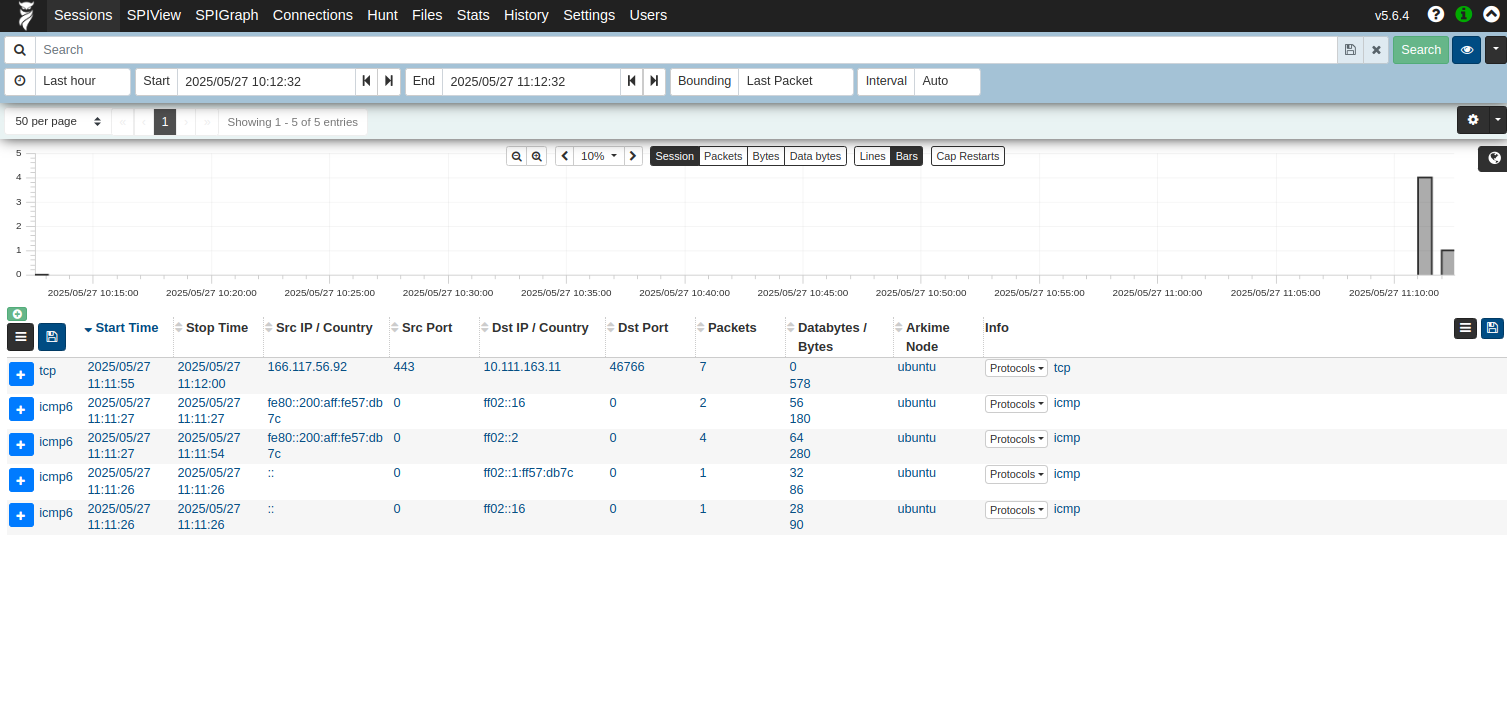1507x720 pixels.
Task: Open the help question mark icon
Action: [1435, 15]
